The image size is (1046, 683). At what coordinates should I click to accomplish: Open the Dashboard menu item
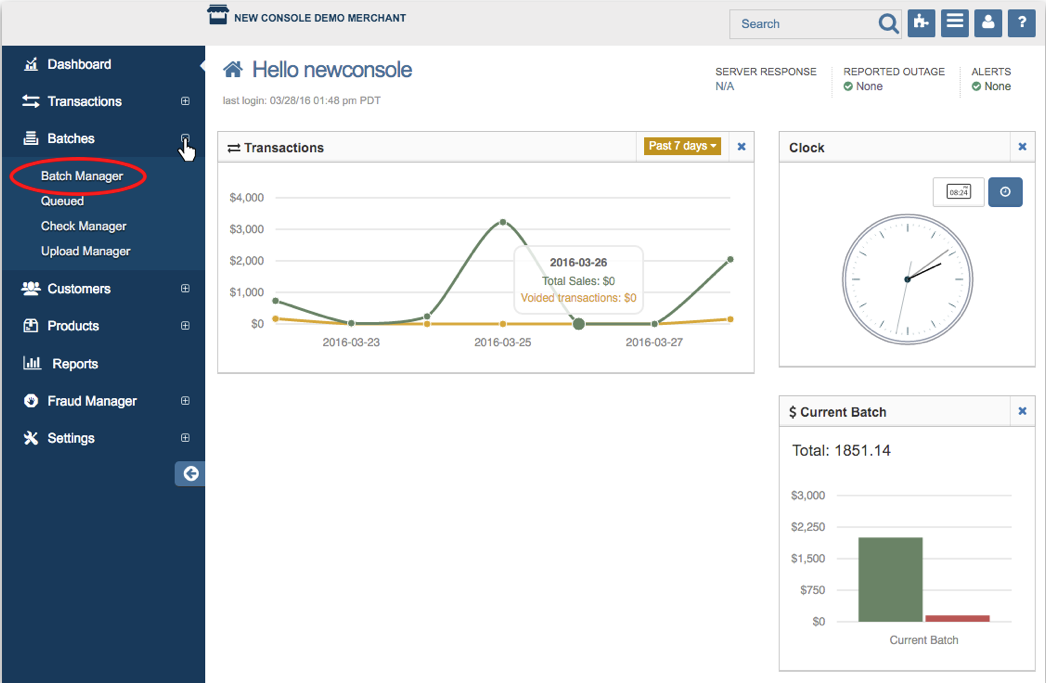pyautogui.click(x=77, y=64)
